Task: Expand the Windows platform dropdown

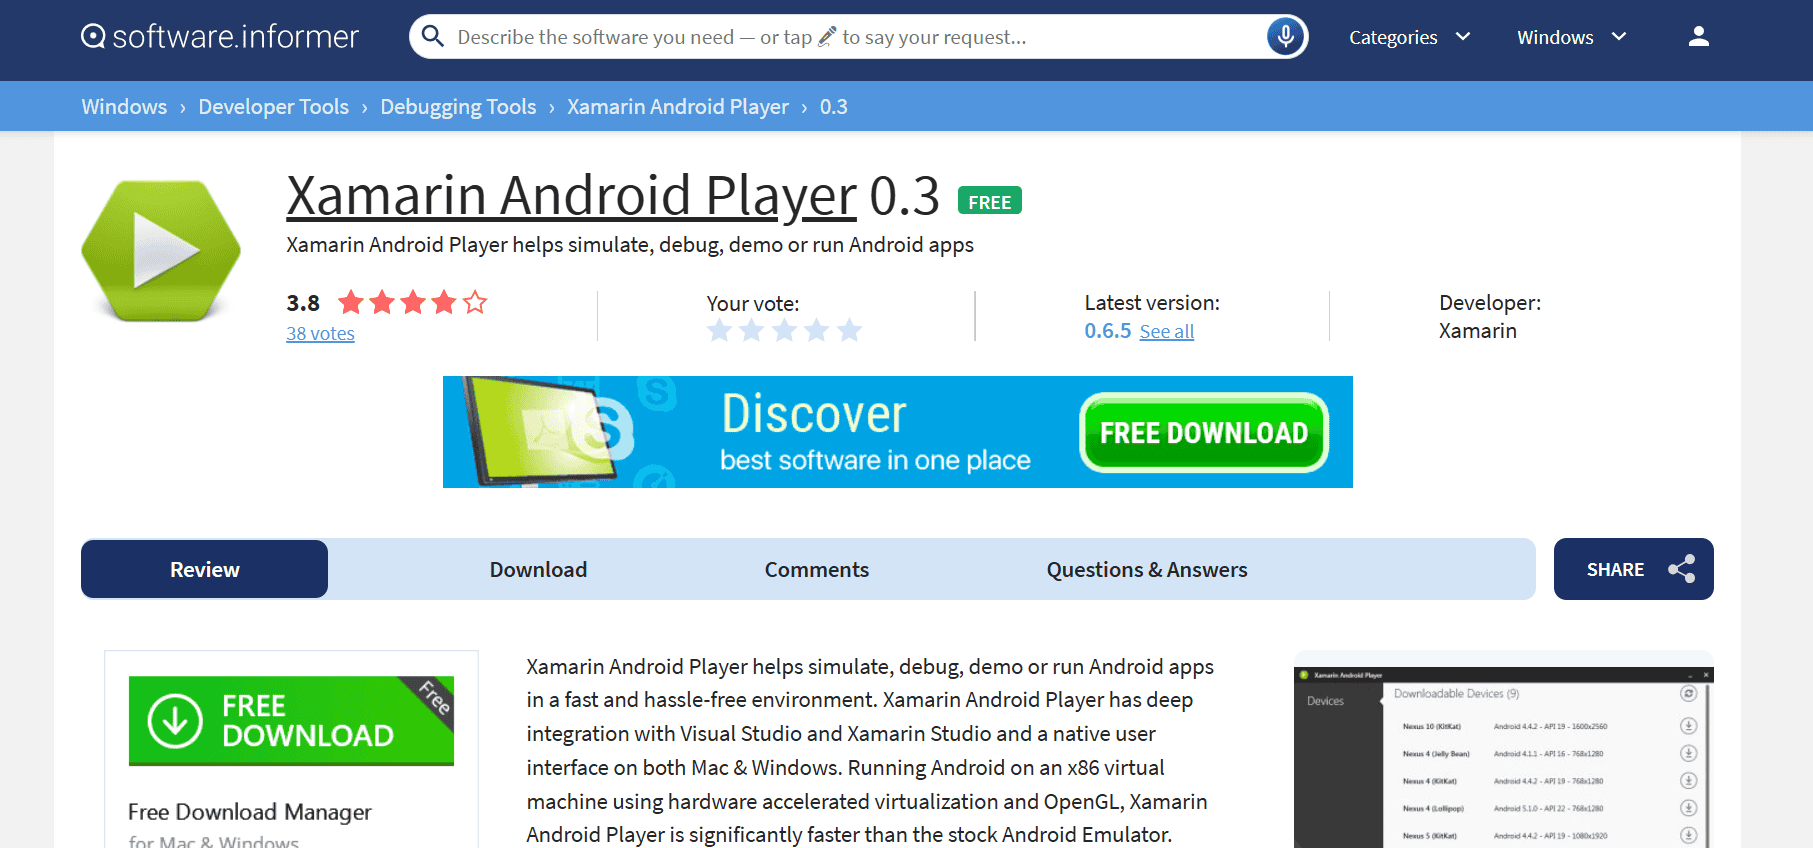Action: coord(1572,37)
